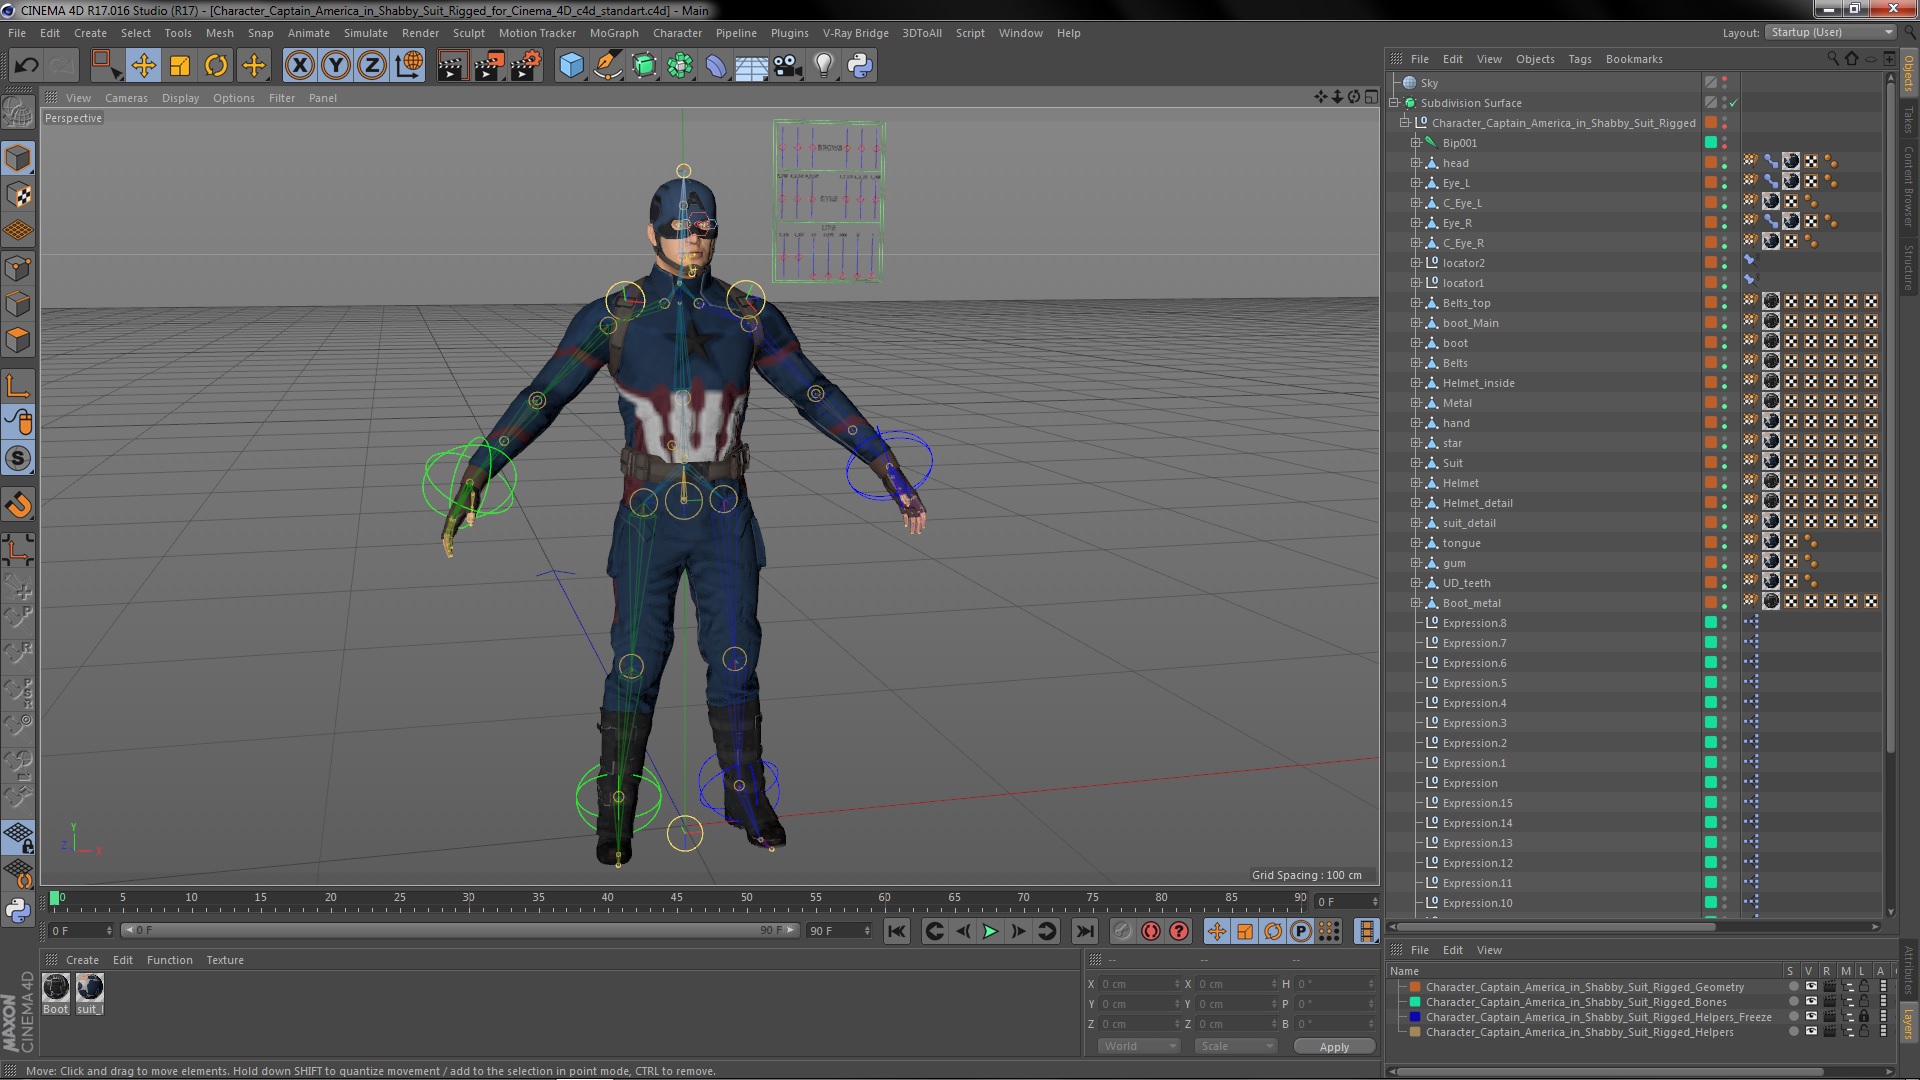Open render settings icon
Viewport: 1920px width, 1080px height.
coord(526,66)
